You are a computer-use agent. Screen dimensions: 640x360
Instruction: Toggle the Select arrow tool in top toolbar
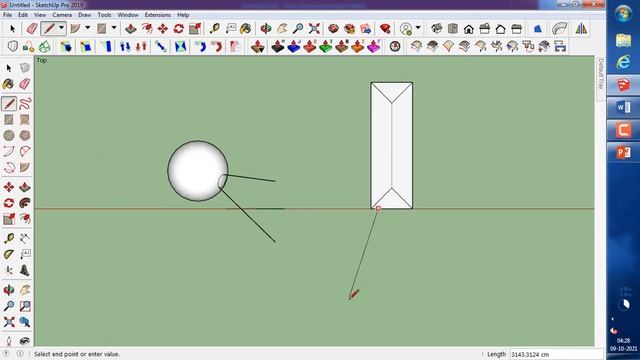[x=12, y=29]
